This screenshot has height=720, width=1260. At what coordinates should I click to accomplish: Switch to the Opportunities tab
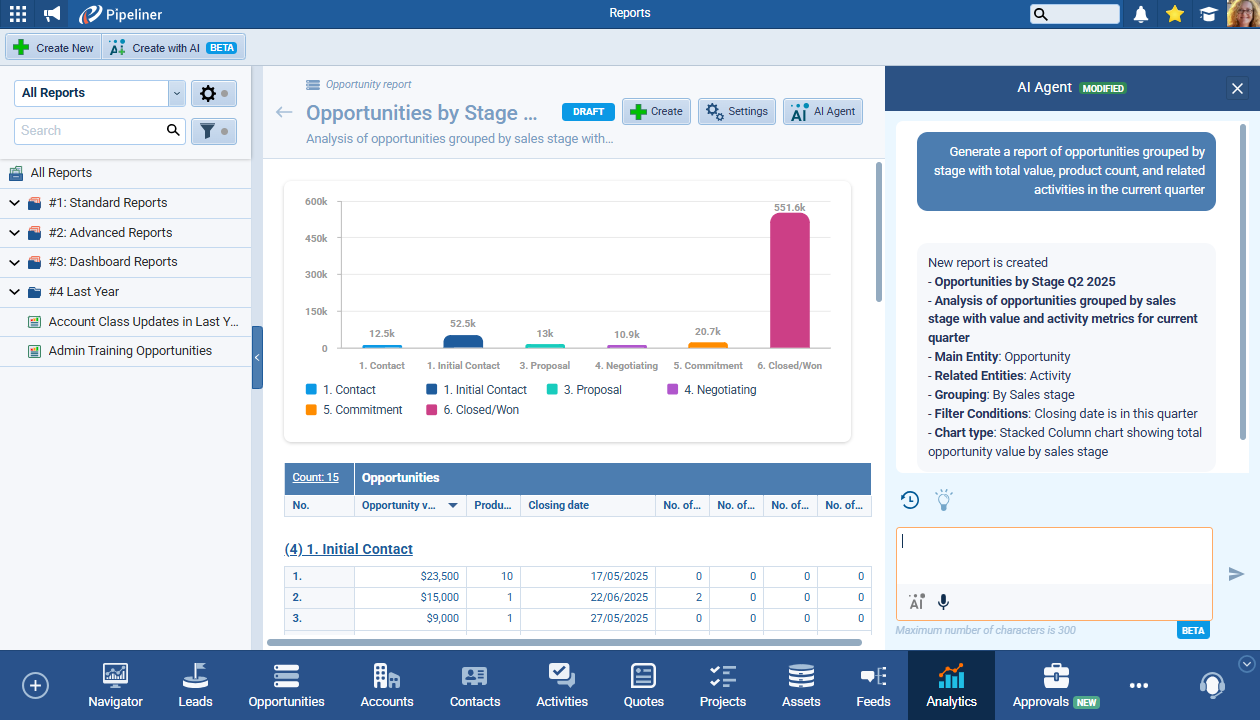coord(286,685)
